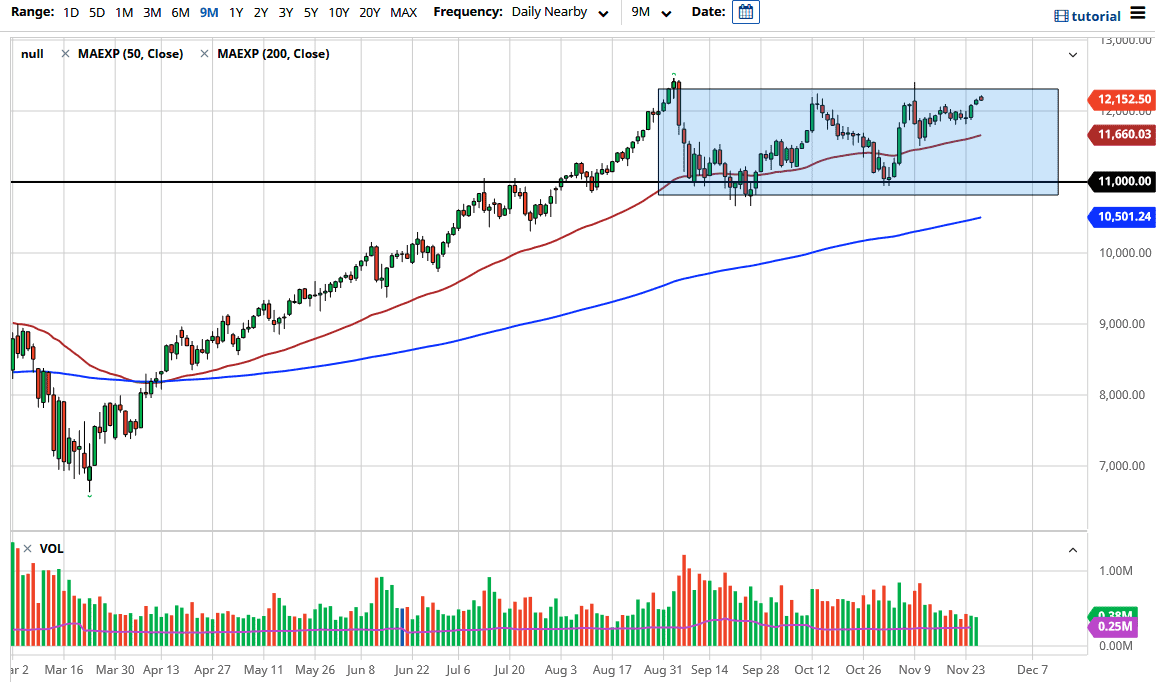The image size is (1159, 687).
Task: Select the 1D range preset
Action: click(70, 12)
